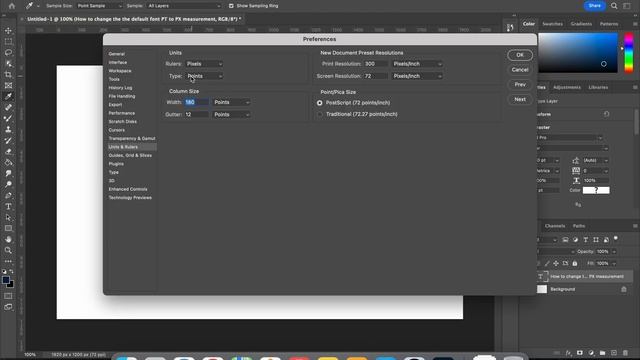This screenshot has width=640, height=360.
Task: Select the Crop tool
Action: (x=8, y=75)
